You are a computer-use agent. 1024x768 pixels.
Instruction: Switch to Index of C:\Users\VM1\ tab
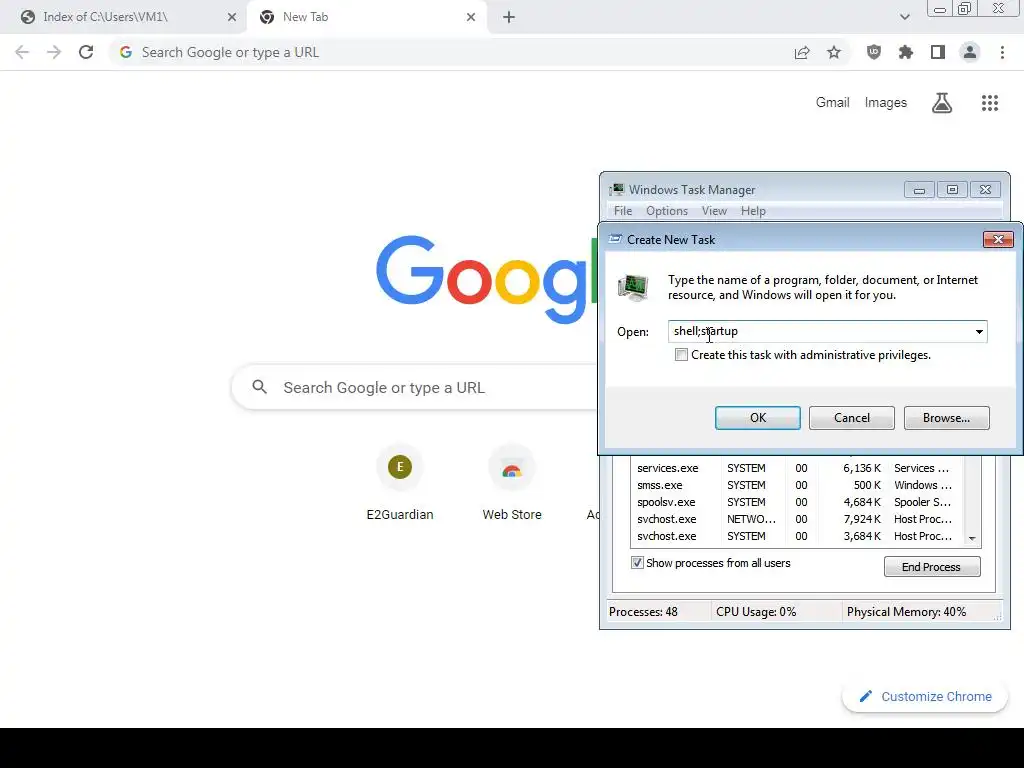tap(123, 17)
